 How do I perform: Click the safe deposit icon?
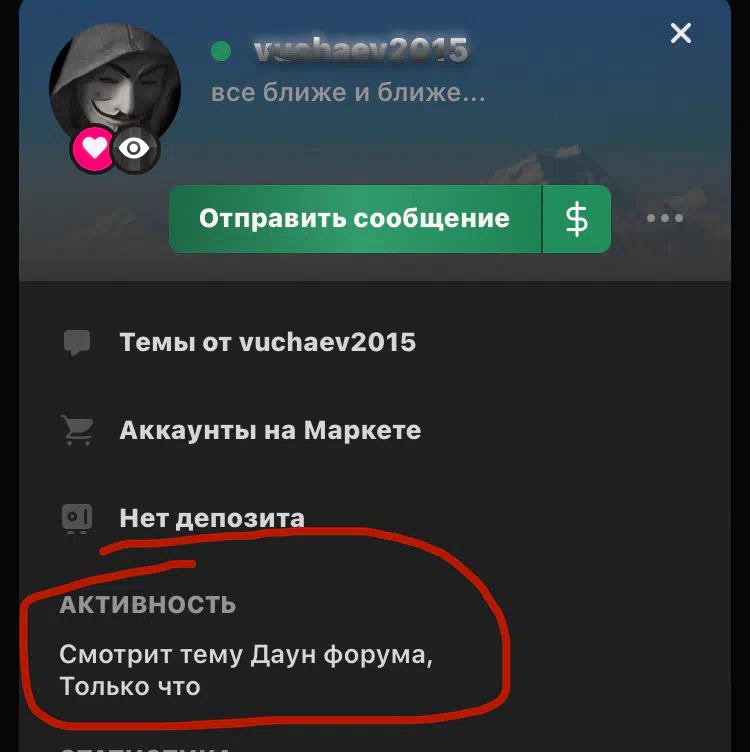[77, 518]
